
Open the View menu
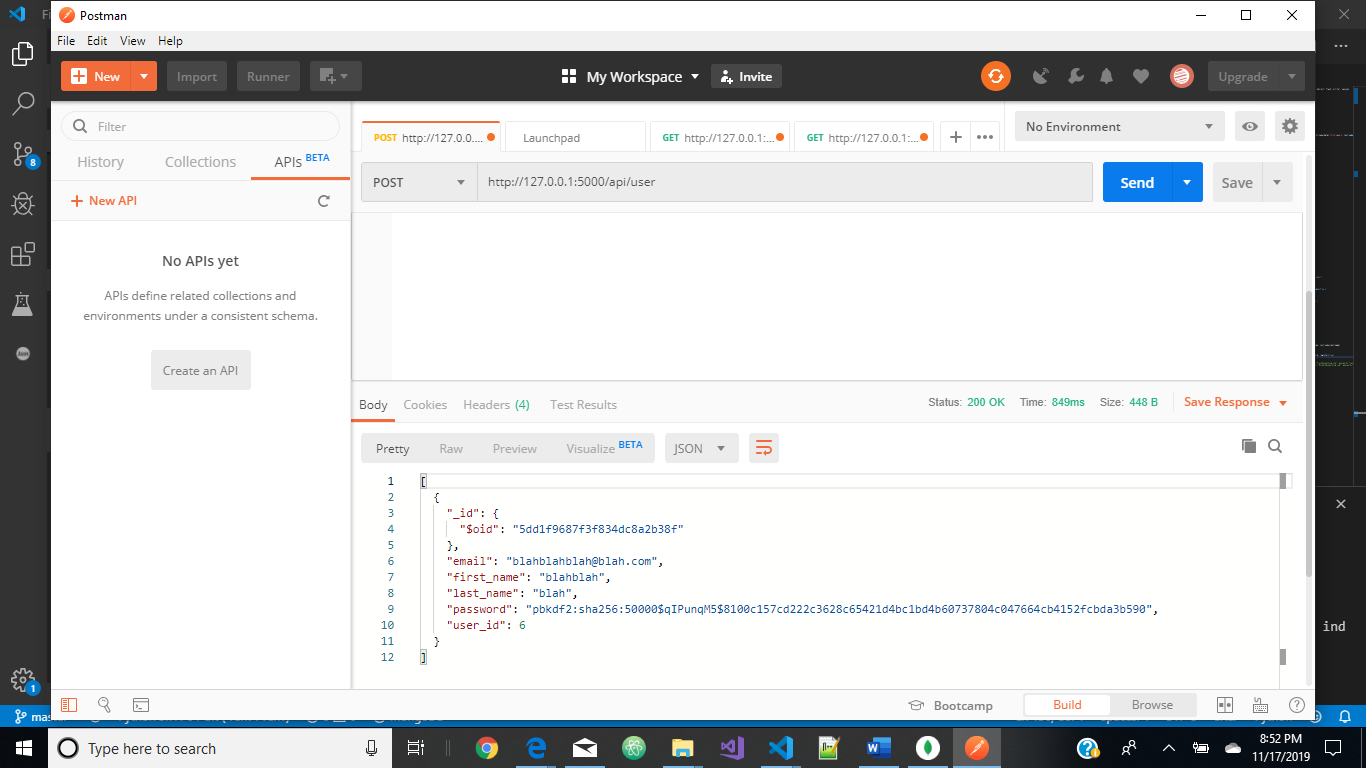pos(133,41)
